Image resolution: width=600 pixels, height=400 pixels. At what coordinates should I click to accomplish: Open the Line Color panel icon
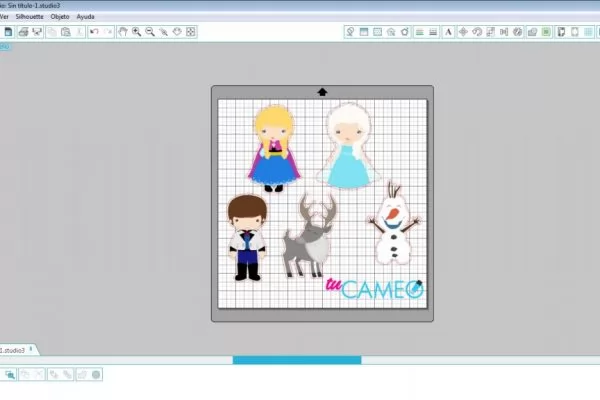[x=419, y=32]
